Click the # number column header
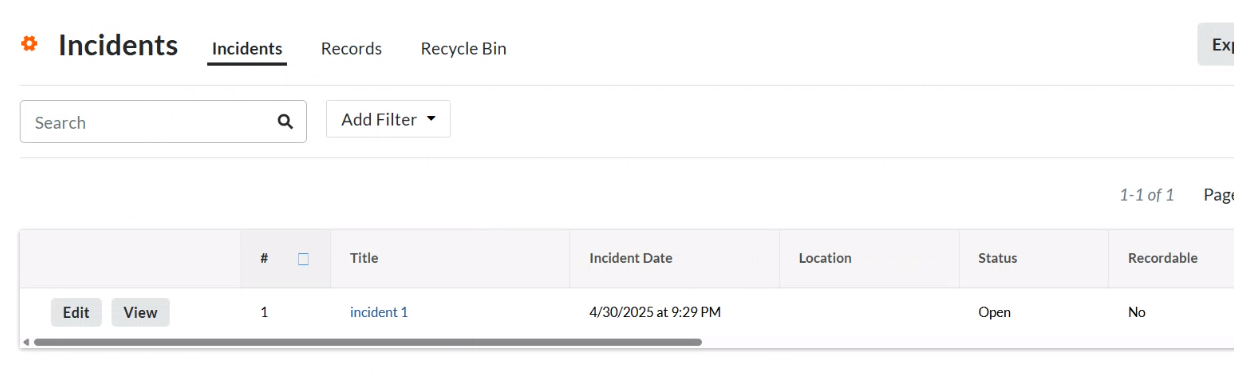The height and width of the screenshot is (376, 1234). click(264, 258)
